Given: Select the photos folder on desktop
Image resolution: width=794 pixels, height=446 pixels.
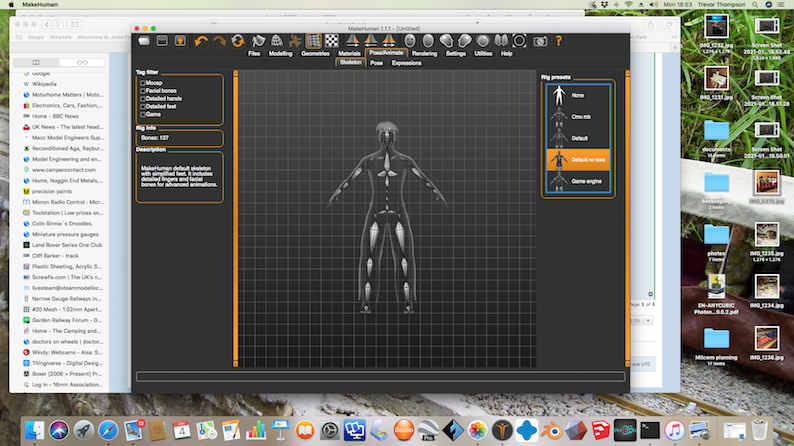Looking at the screenshot, I should 717,235.
